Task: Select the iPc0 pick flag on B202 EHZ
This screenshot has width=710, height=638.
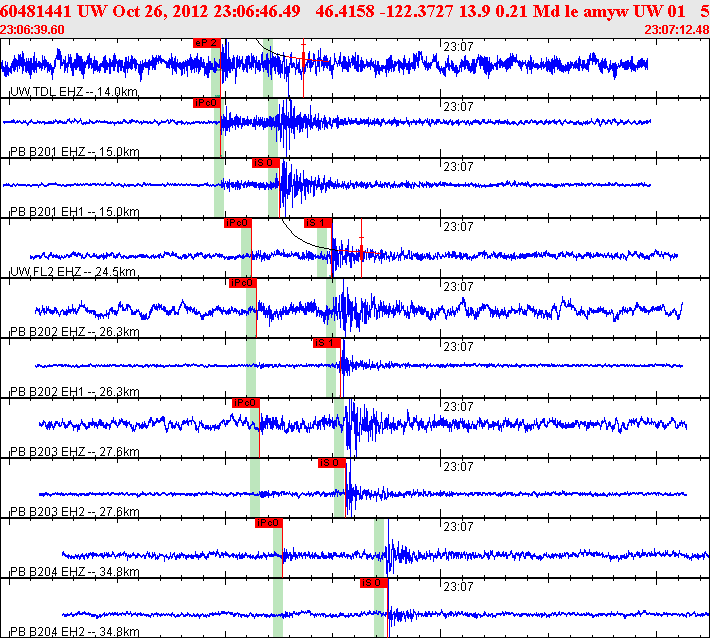Action: point(243,283)
